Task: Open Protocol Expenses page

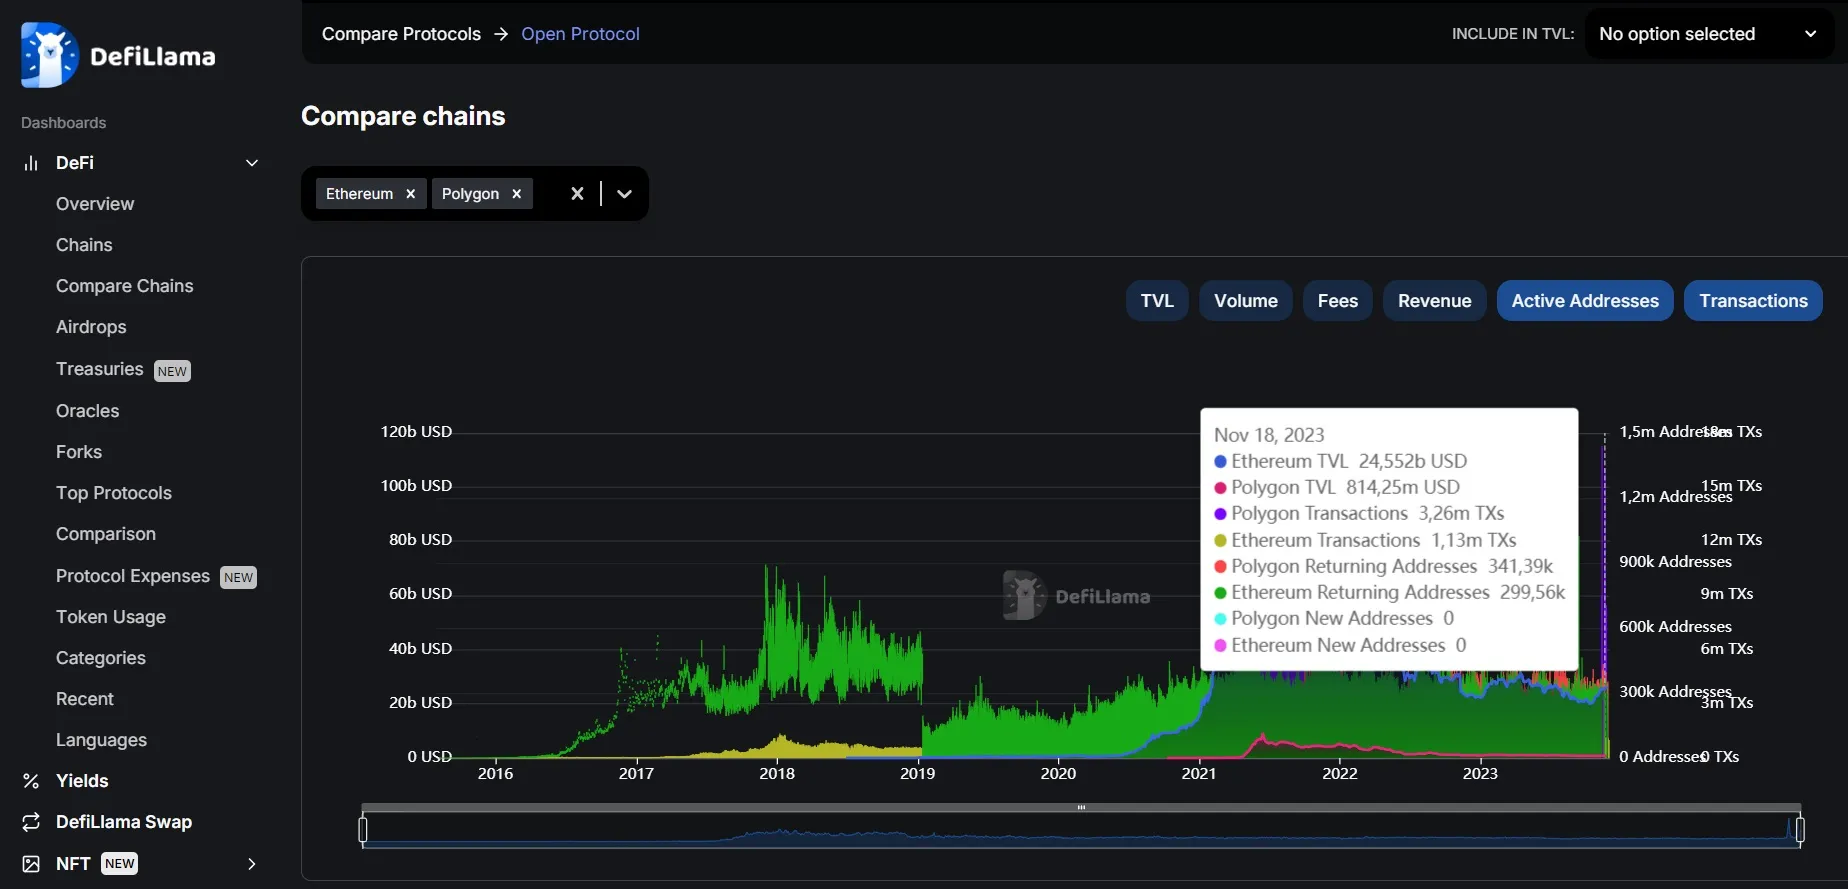Action: 133,576
